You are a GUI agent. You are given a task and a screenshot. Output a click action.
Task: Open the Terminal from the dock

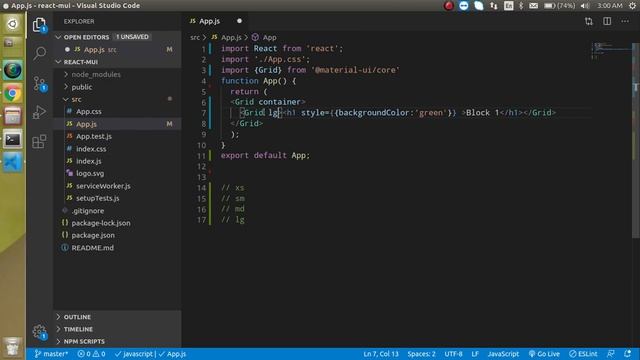(x=12, y=140)
